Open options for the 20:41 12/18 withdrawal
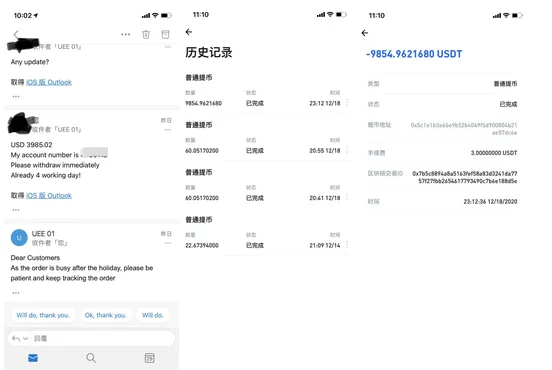The height and width of the screenshot is (370, 552). [347, 197]
